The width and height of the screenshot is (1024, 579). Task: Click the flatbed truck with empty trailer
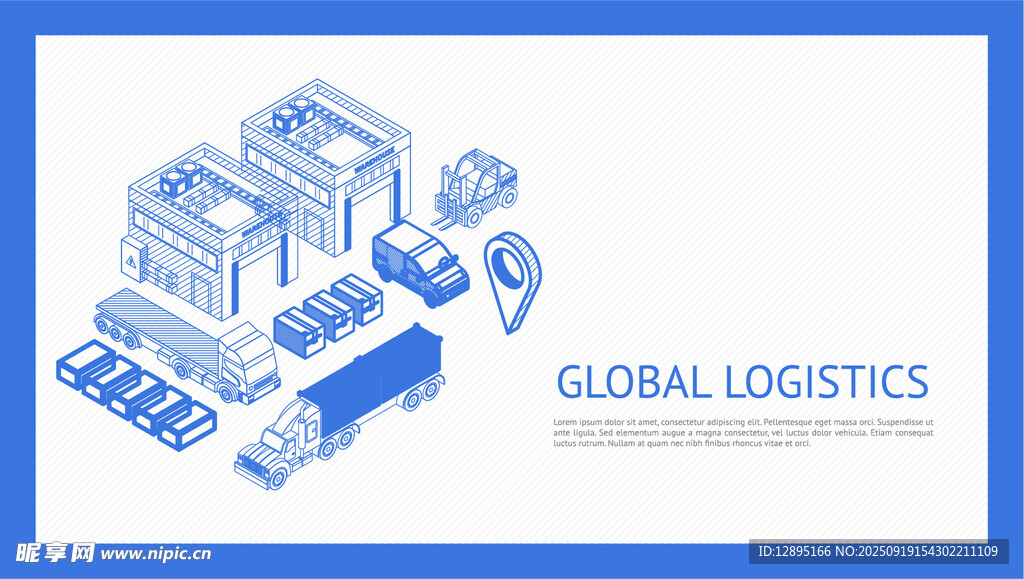187,346
